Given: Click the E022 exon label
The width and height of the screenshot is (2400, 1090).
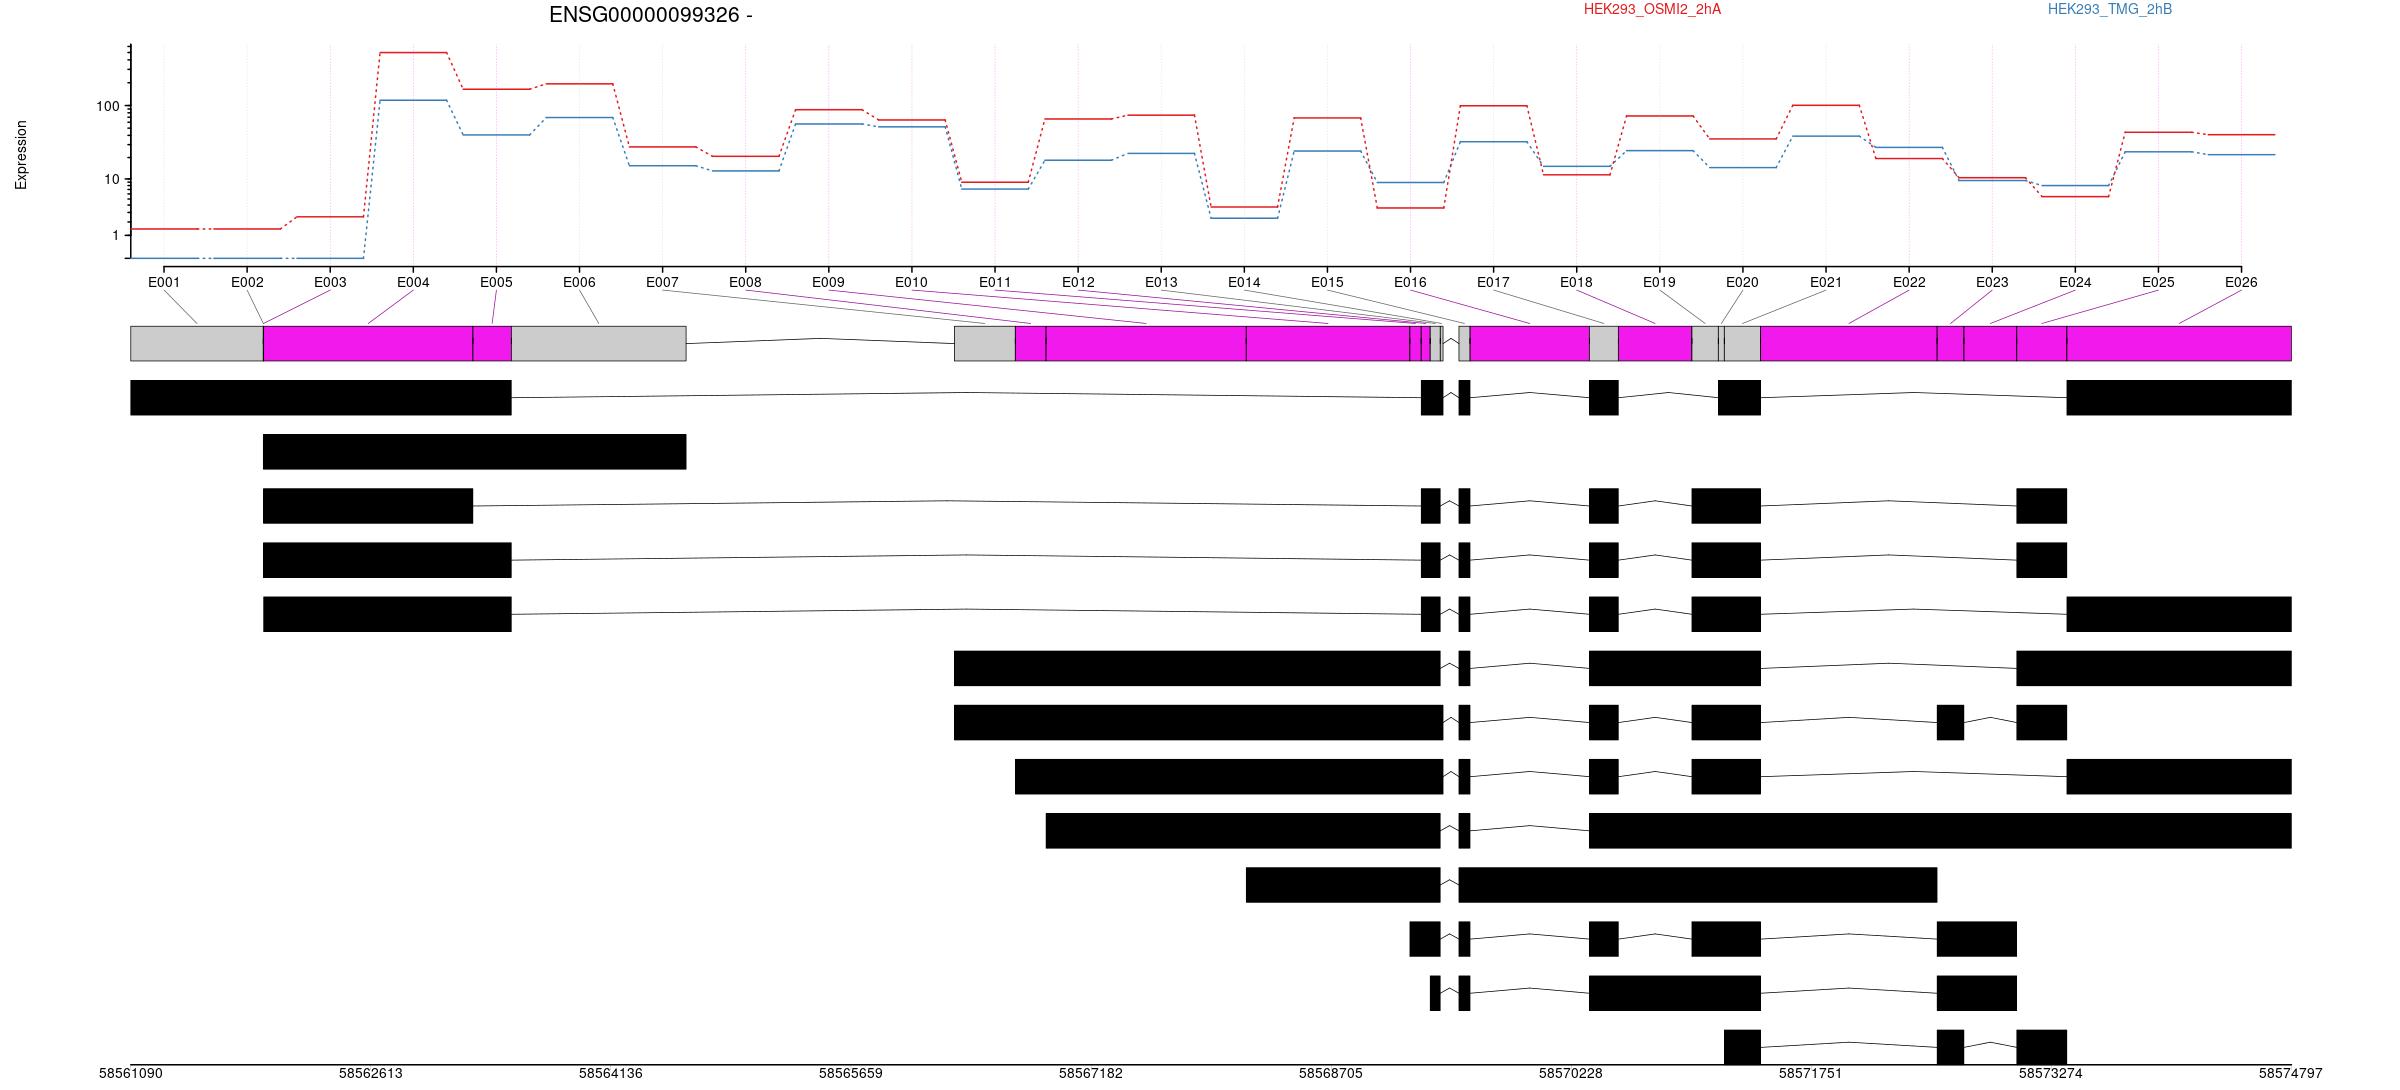Looking at the screenshot, I should point(1909,282).
